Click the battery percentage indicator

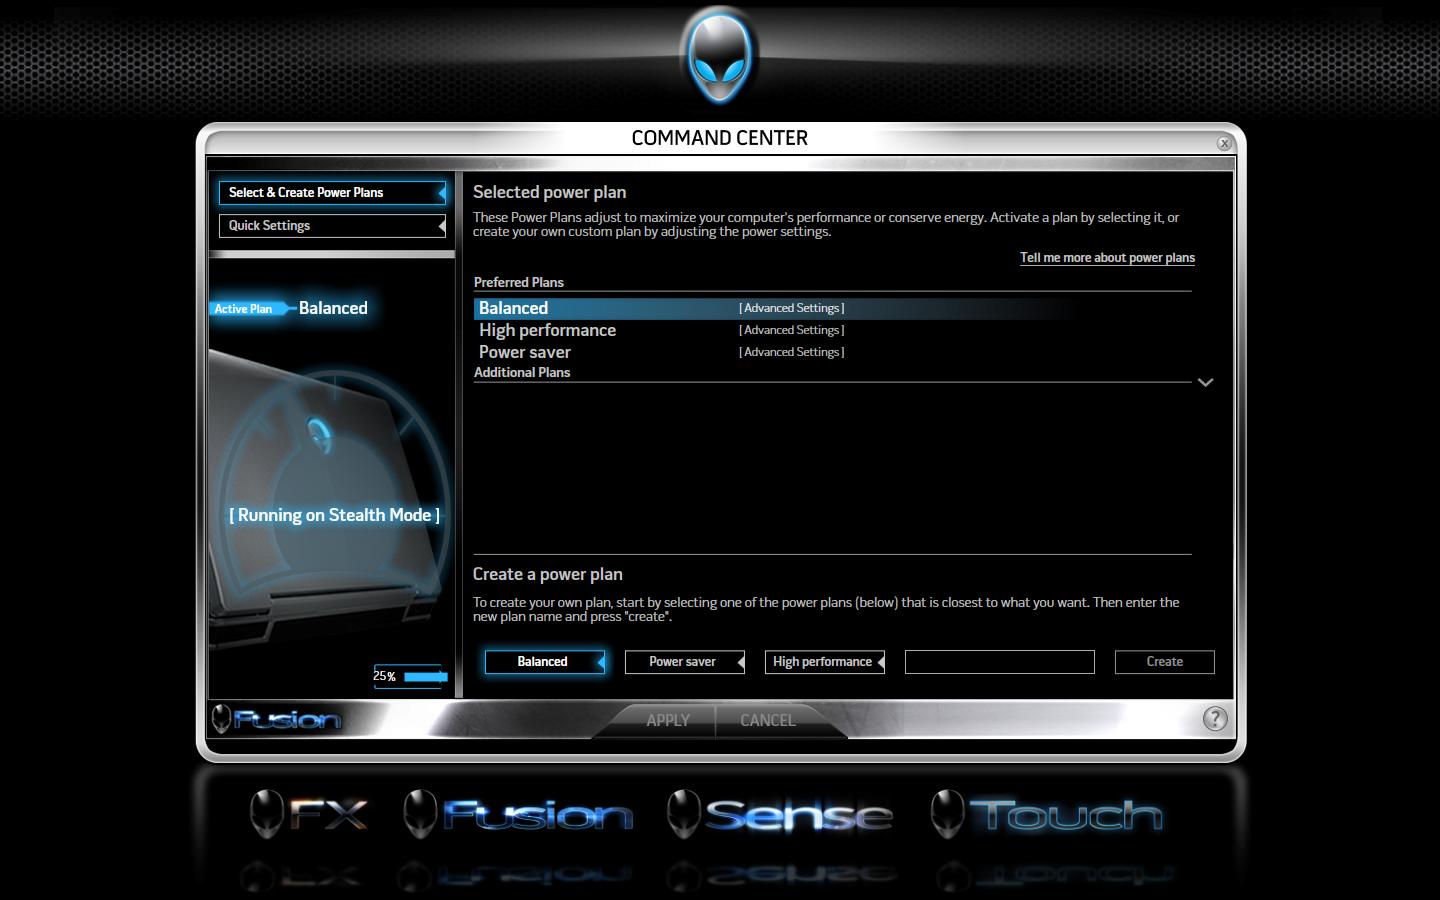(410, 676)
